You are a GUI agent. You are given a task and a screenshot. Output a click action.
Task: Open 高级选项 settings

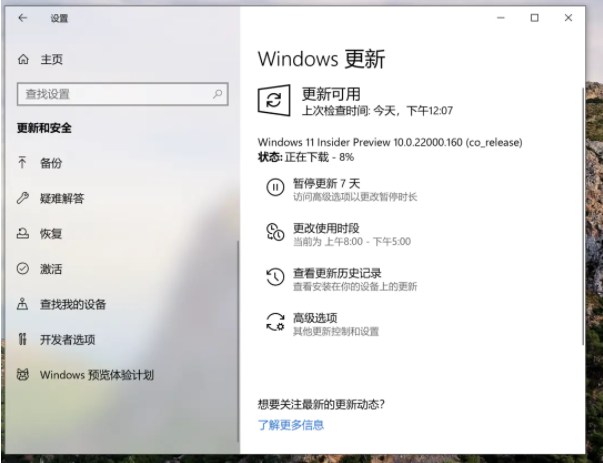(x=315, y=318)
